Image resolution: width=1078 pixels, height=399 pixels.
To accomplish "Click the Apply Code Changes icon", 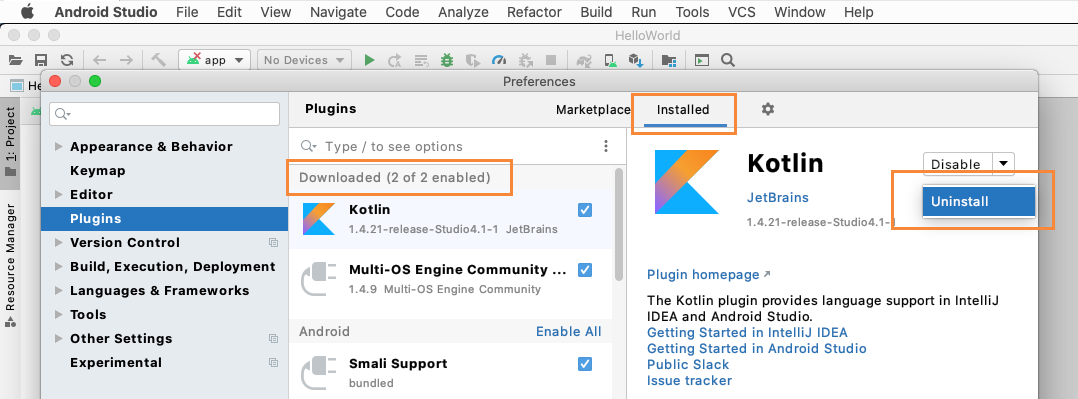I will click(x=421, y=61).
